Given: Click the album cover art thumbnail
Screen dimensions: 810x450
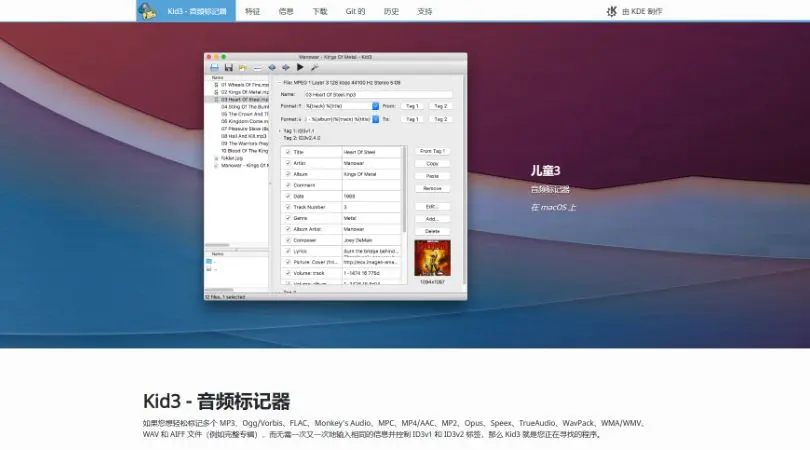Looking at the screenshot, I should [432, 258].
